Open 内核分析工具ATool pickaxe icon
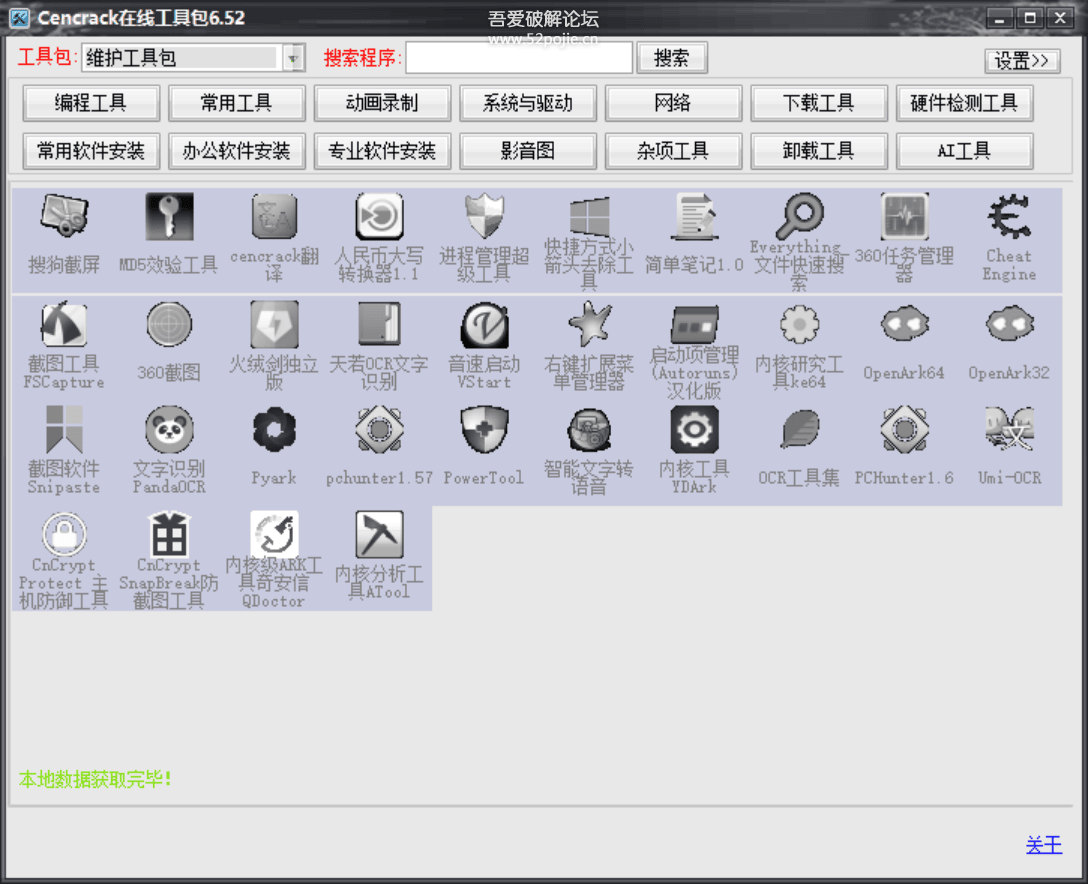Viewport: 1088px width, 884px height. [379, 534]
